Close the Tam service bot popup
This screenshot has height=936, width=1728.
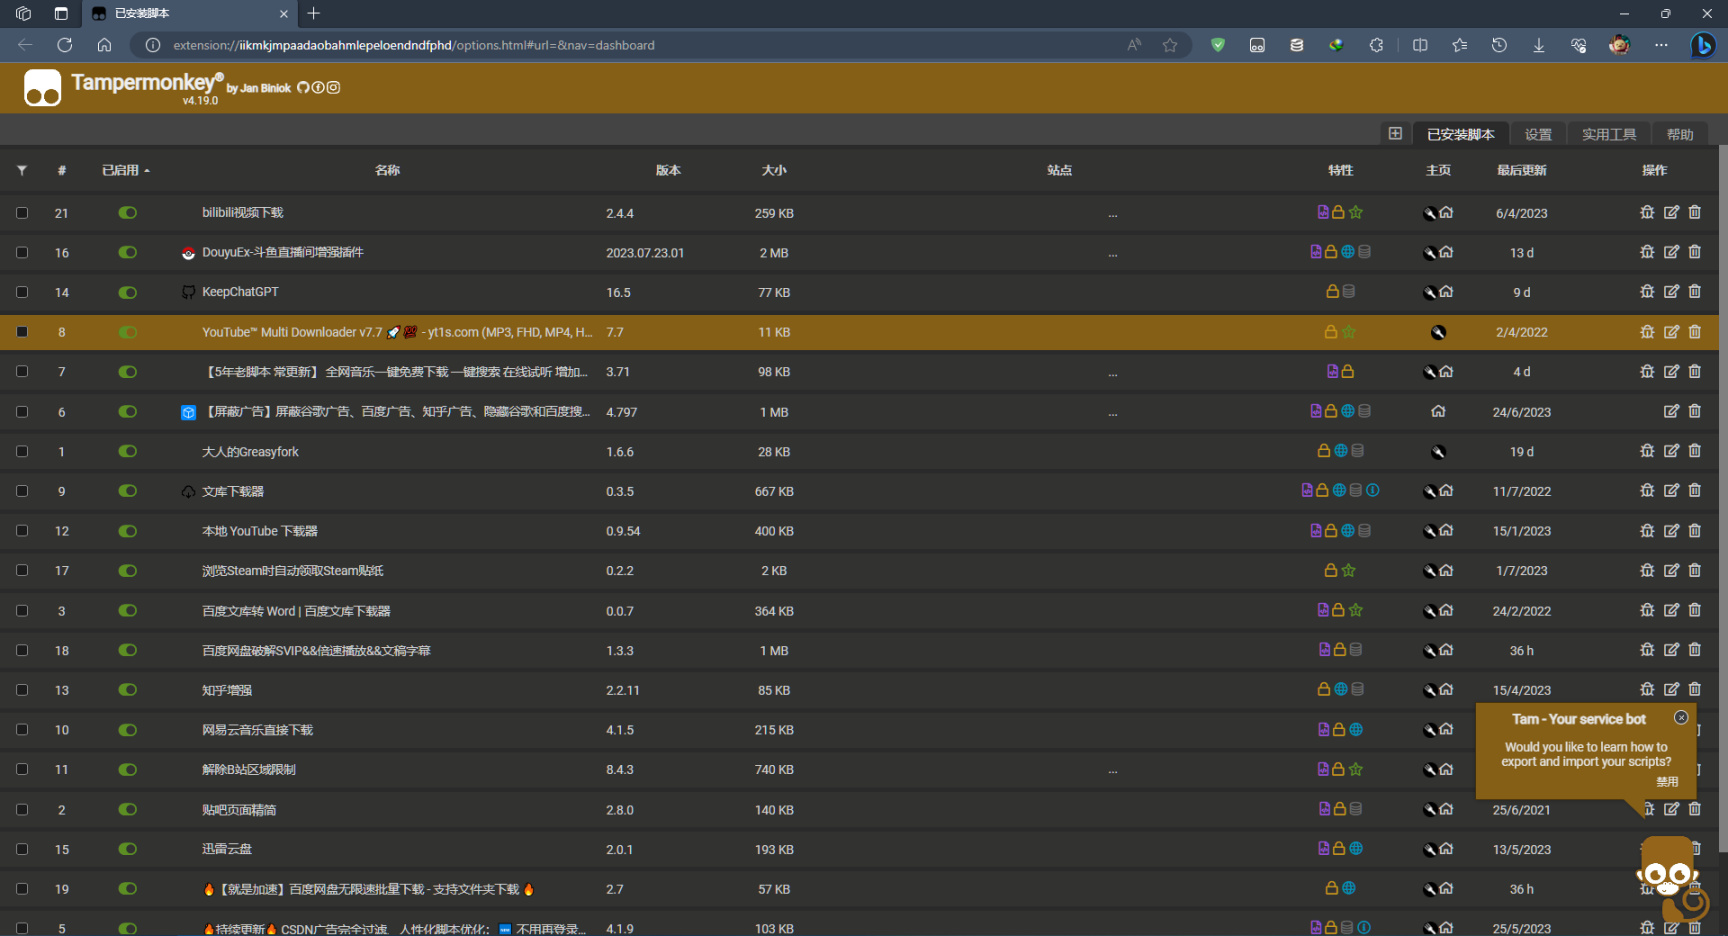tap(1681, 717)
